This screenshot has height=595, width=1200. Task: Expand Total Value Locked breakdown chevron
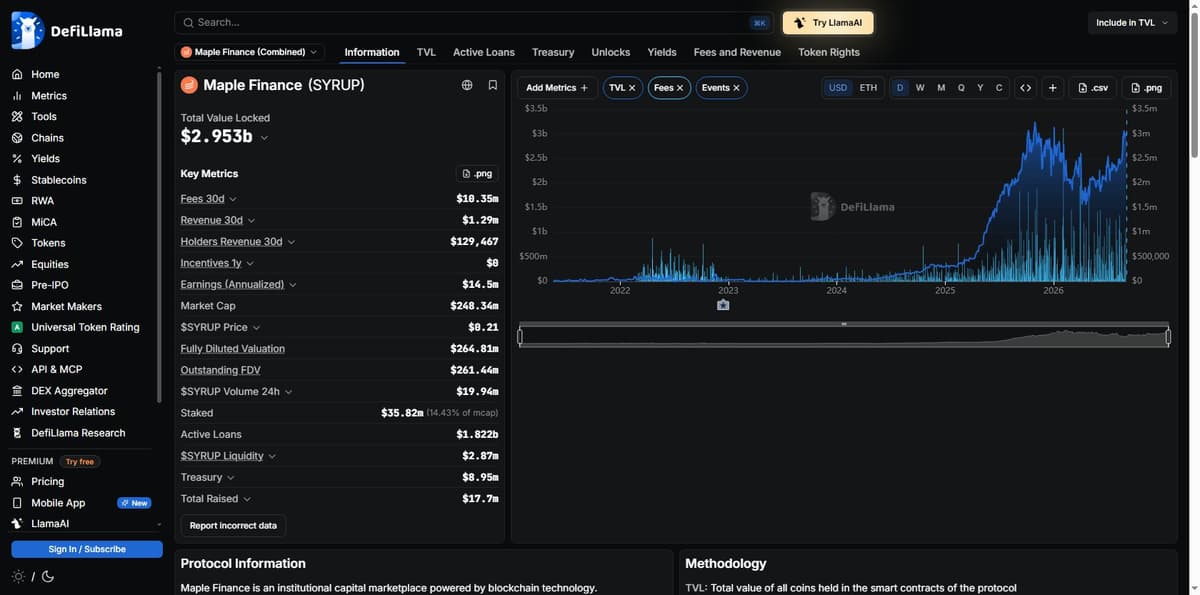pos(264,138)
